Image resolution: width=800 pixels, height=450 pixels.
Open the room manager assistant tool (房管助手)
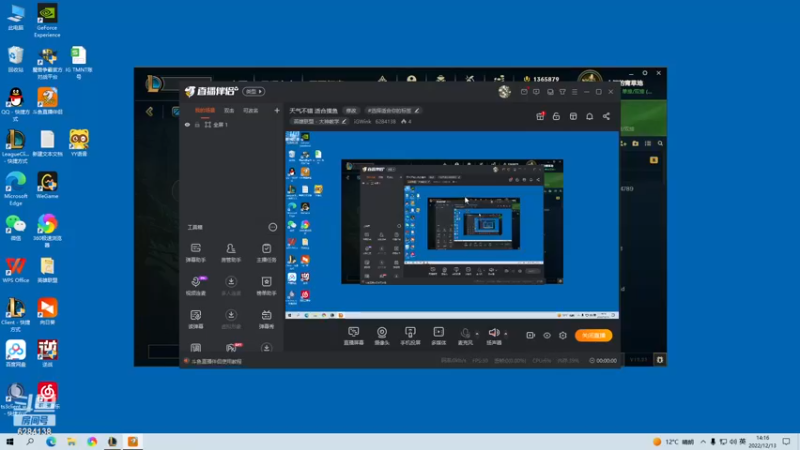231,253
